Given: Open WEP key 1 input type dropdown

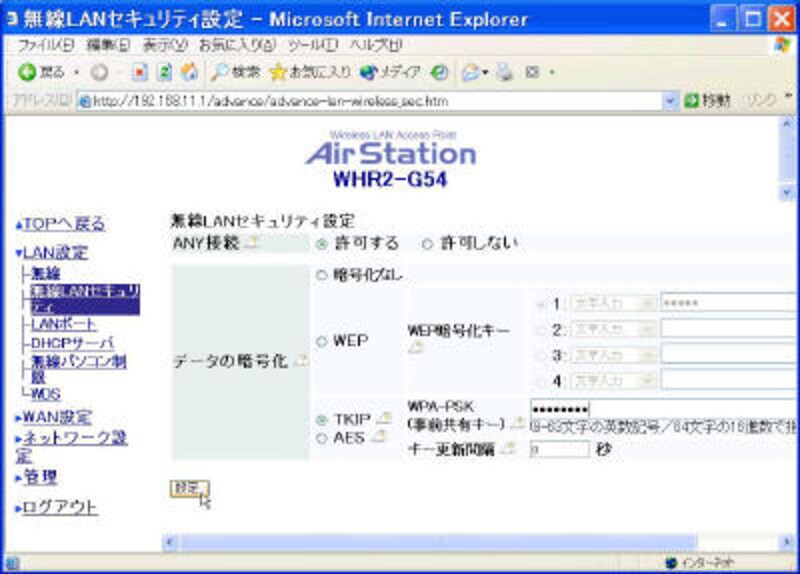Looking at the screenshot, I should pos(647,303).
